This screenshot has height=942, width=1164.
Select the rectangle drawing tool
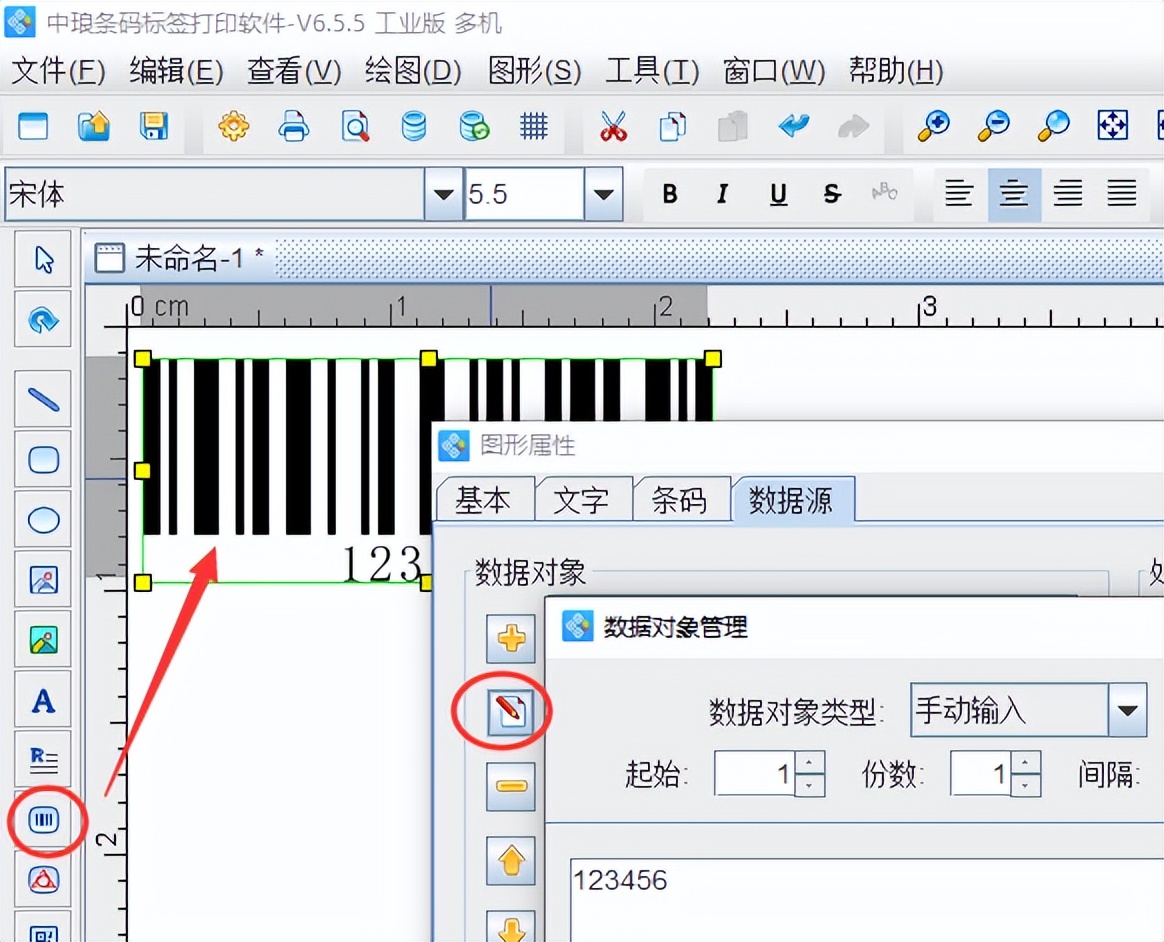[x=42, y=459]
